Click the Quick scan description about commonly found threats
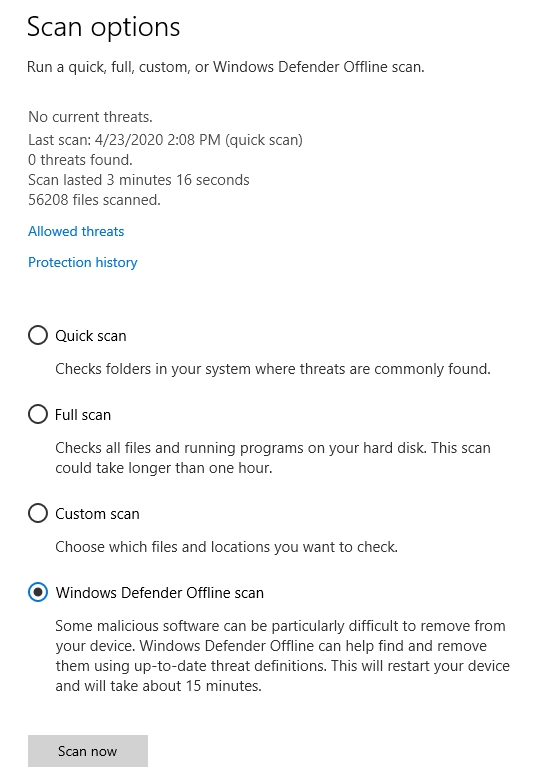This screenshot has width=557, height=784. tap(273, 369)
